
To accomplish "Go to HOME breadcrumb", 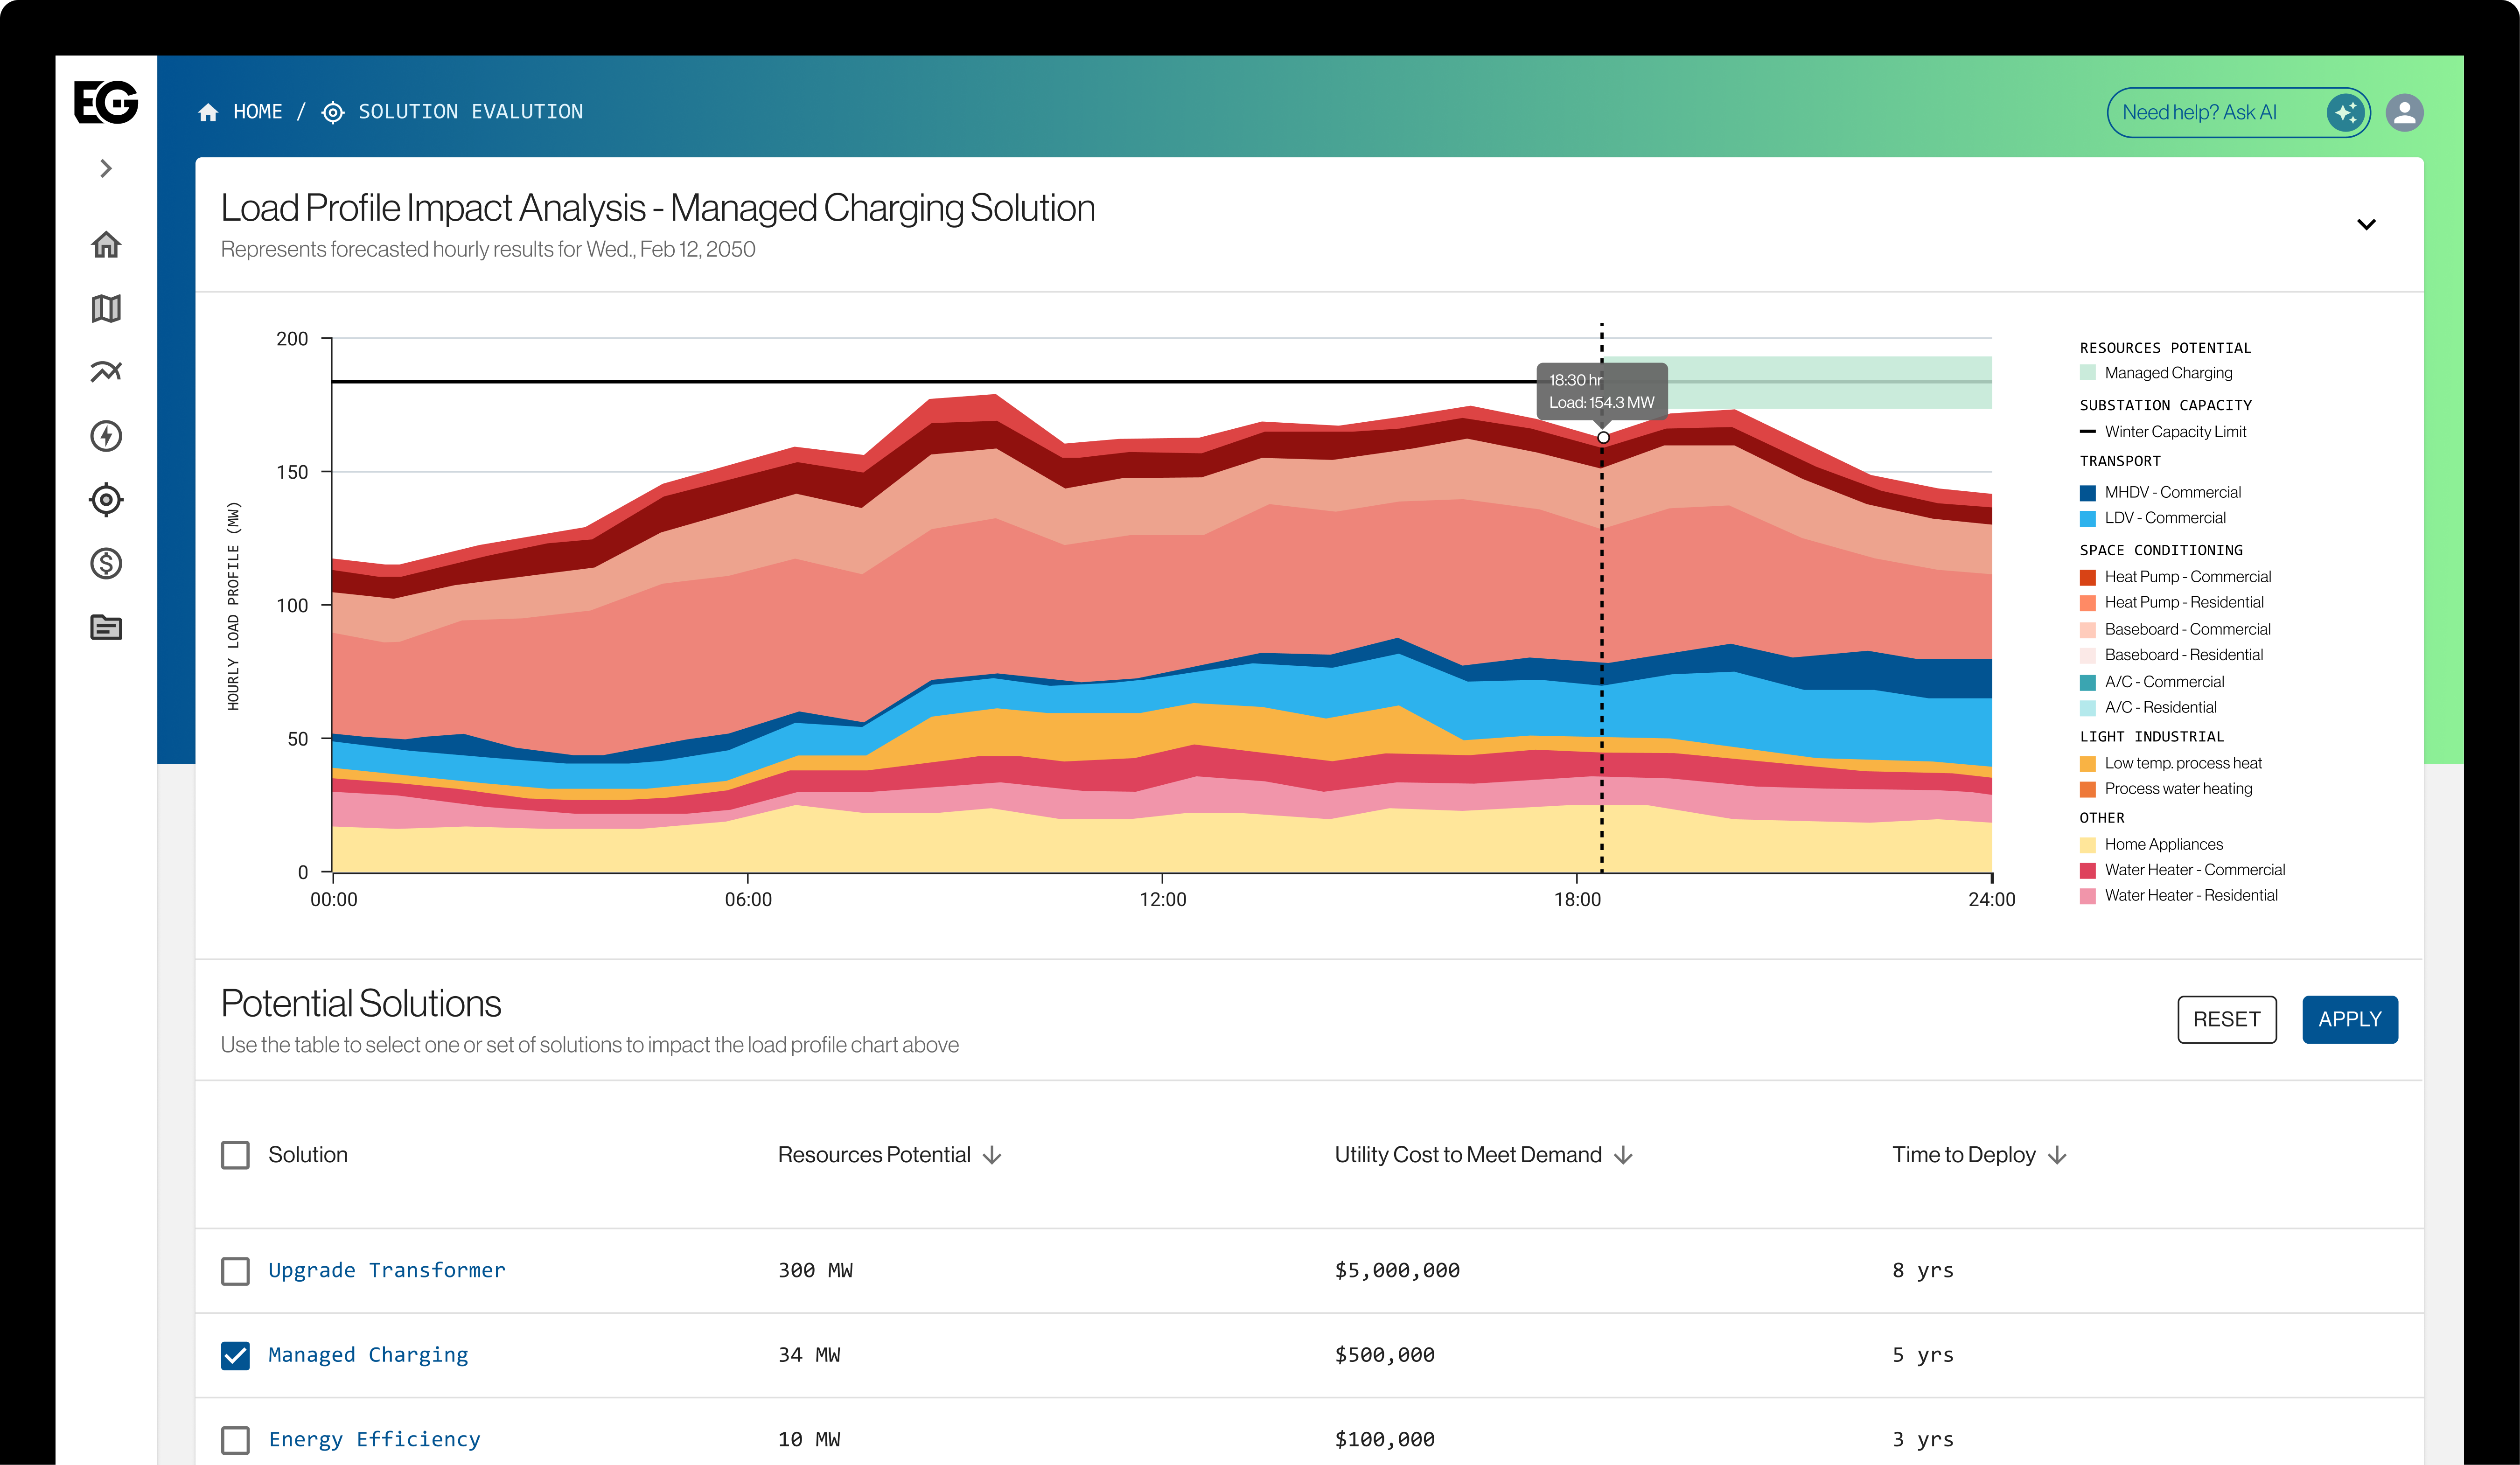I will [x=257, y=112].
